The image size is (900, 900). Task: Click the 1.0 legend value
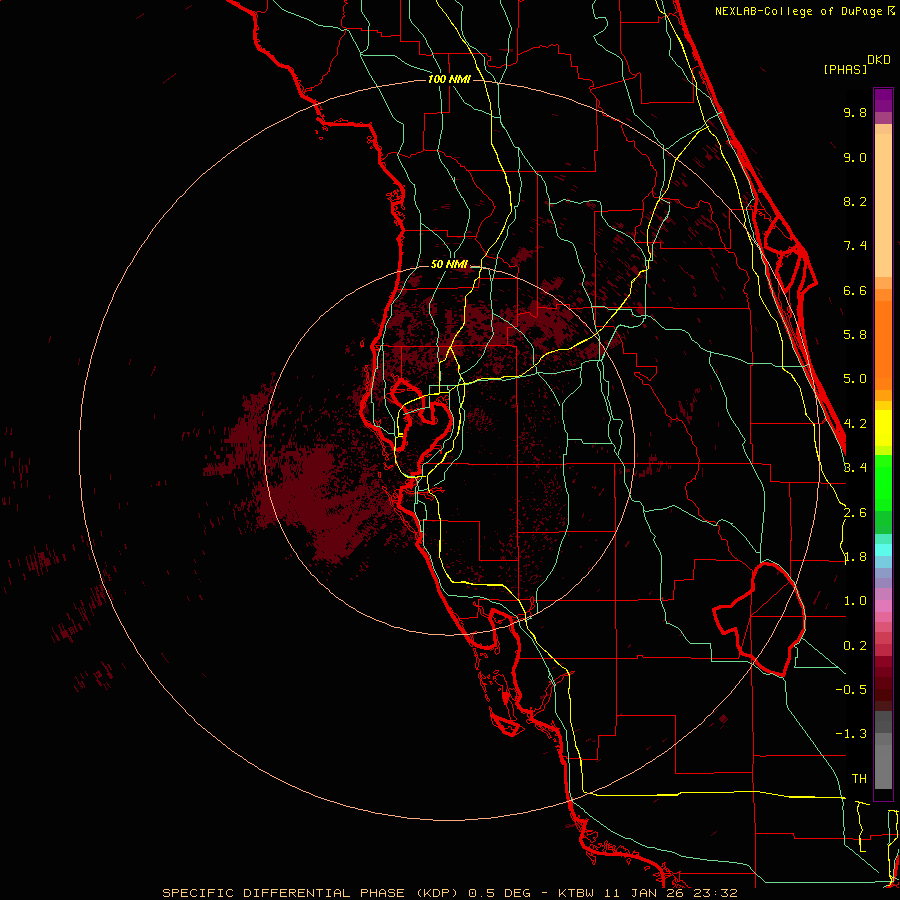point(855,601)
